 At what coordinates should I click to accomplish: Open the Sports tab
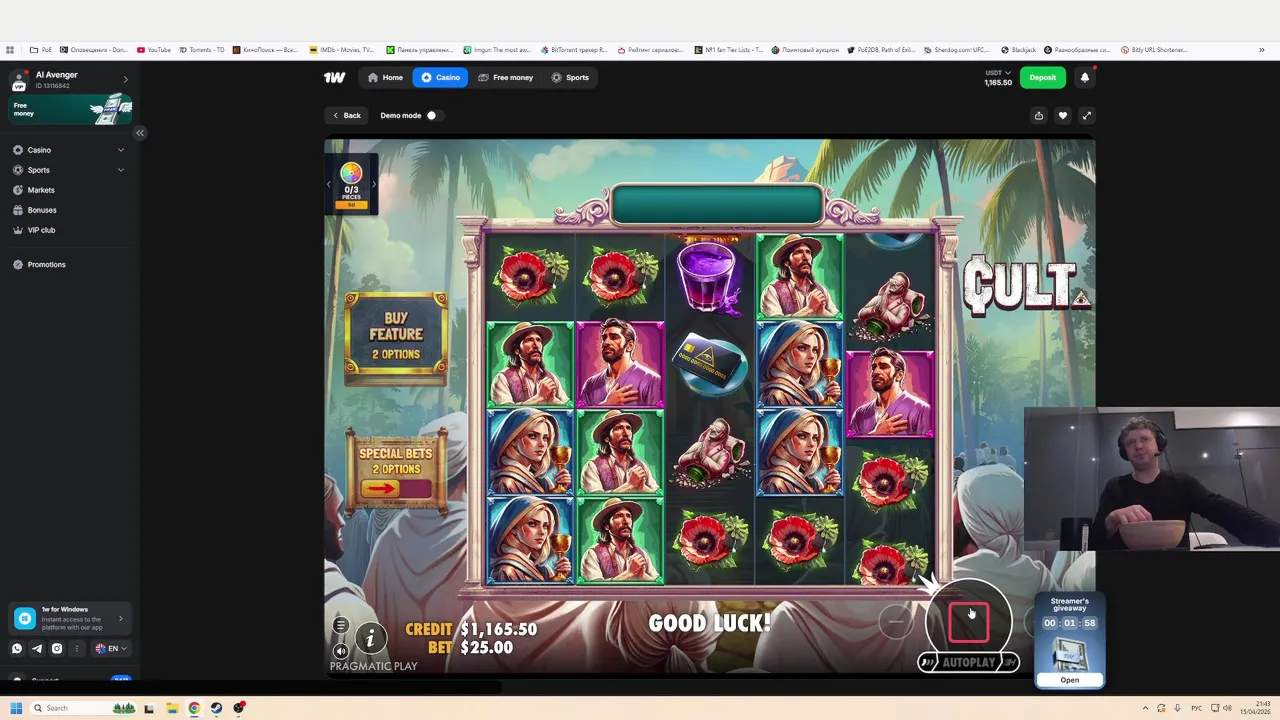[570, 77]
